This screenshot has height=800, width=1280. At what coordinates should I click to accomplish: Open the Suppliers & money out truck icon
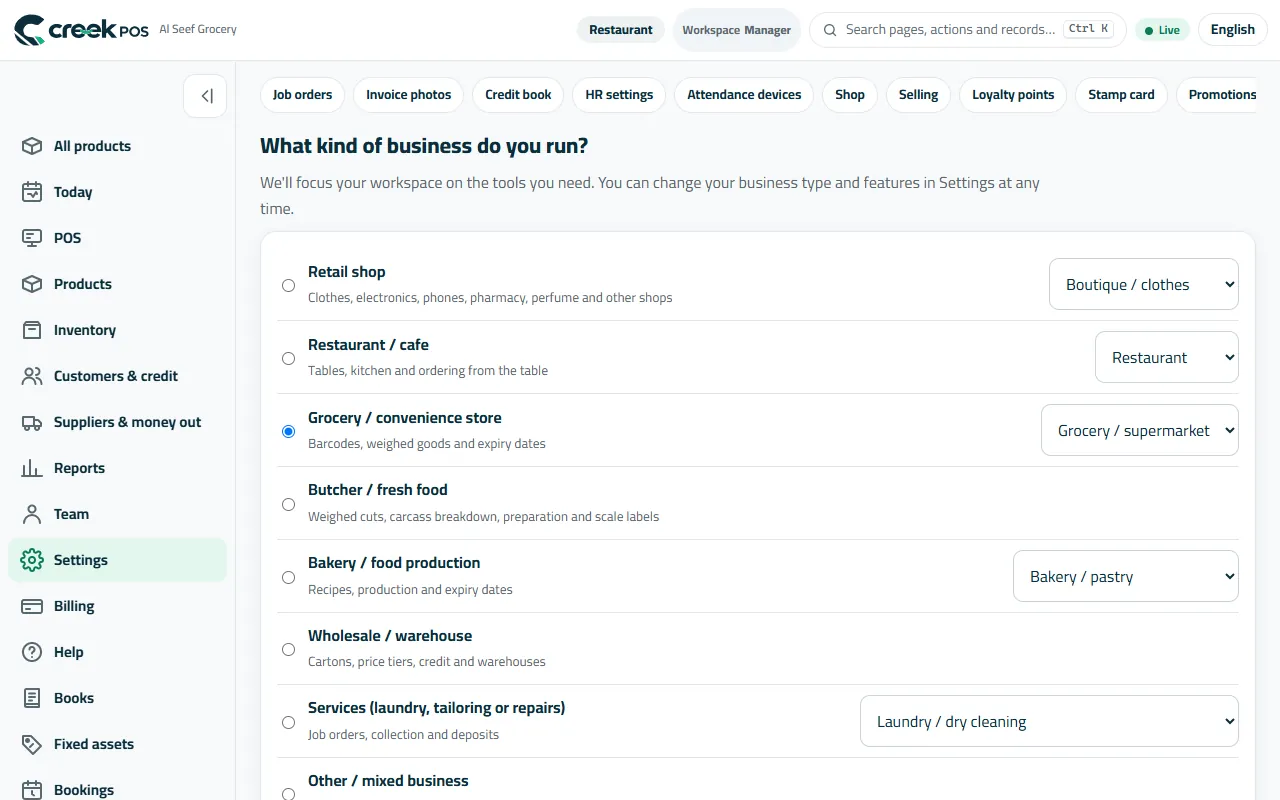[32, 422]
